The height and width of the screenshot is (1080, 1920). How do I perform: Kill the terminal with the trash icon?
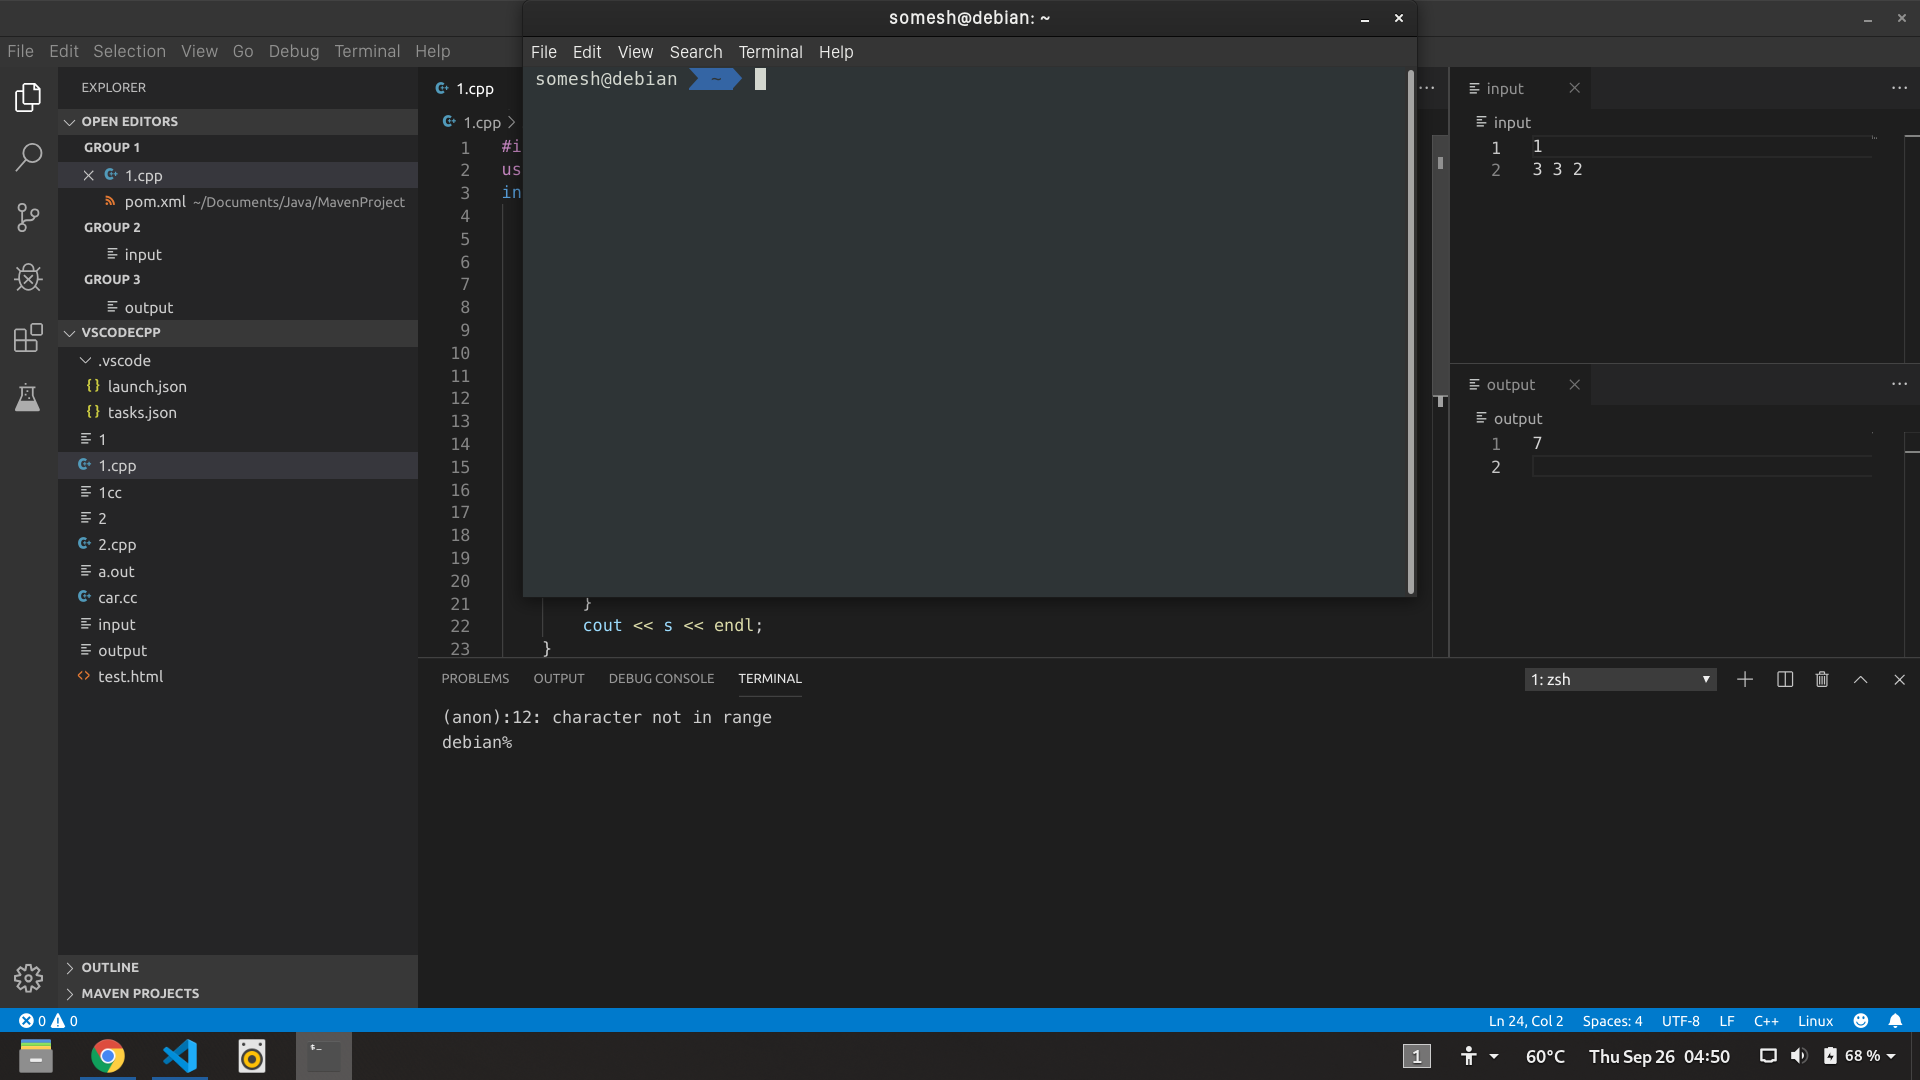[1821, 679]
